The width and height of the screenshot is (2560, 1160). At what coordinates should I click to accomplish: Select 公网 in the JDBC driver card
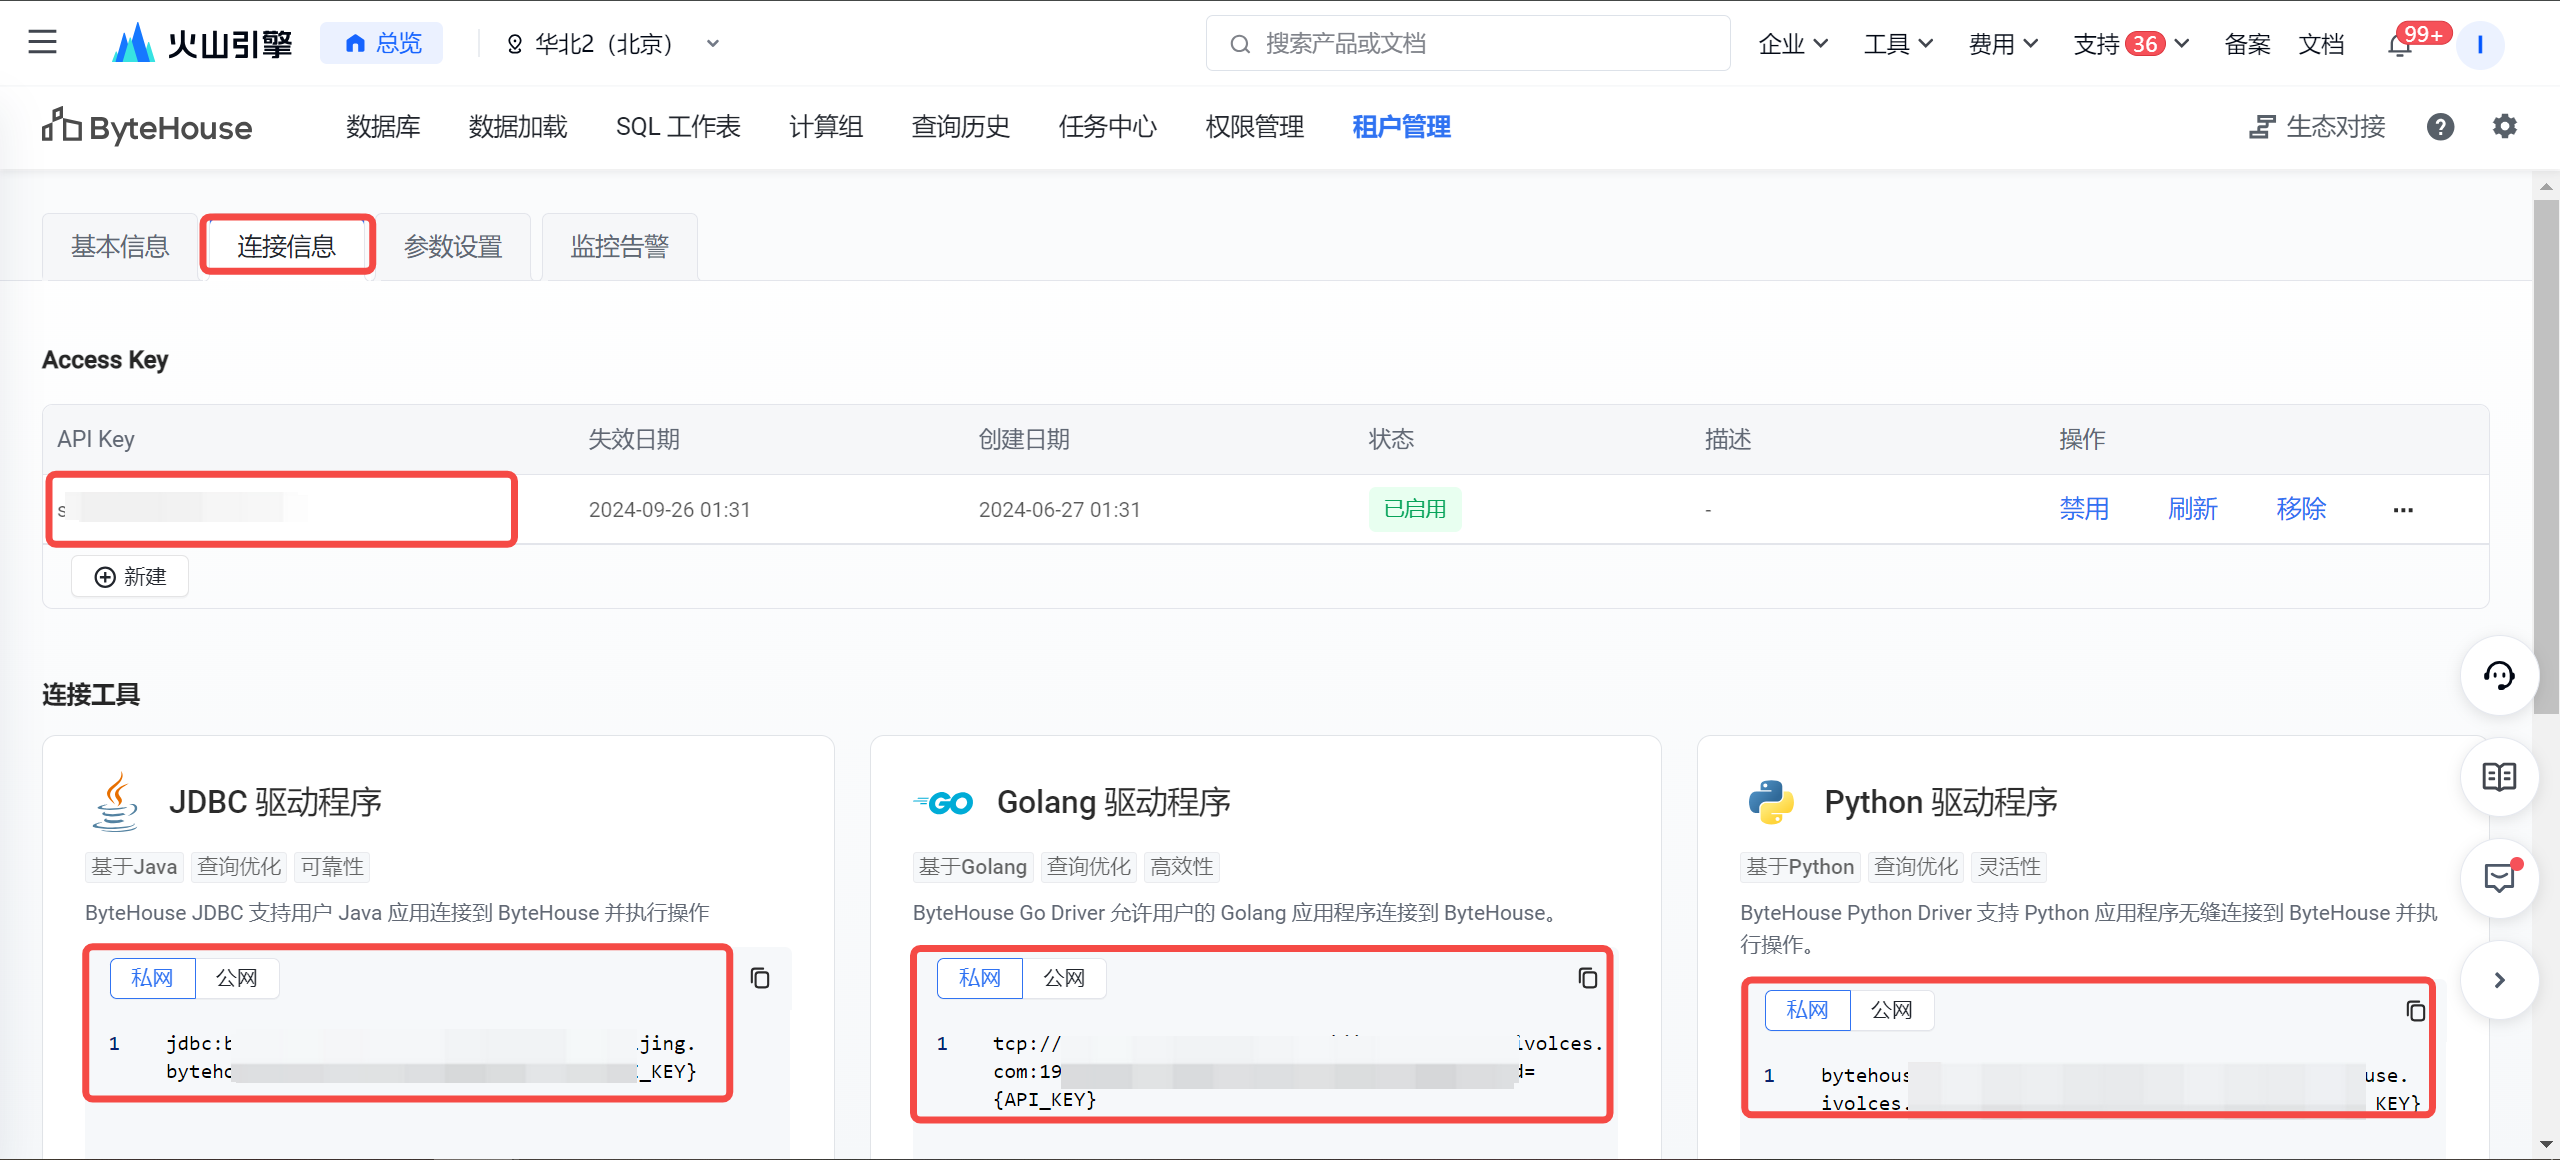tap(237, 978)
